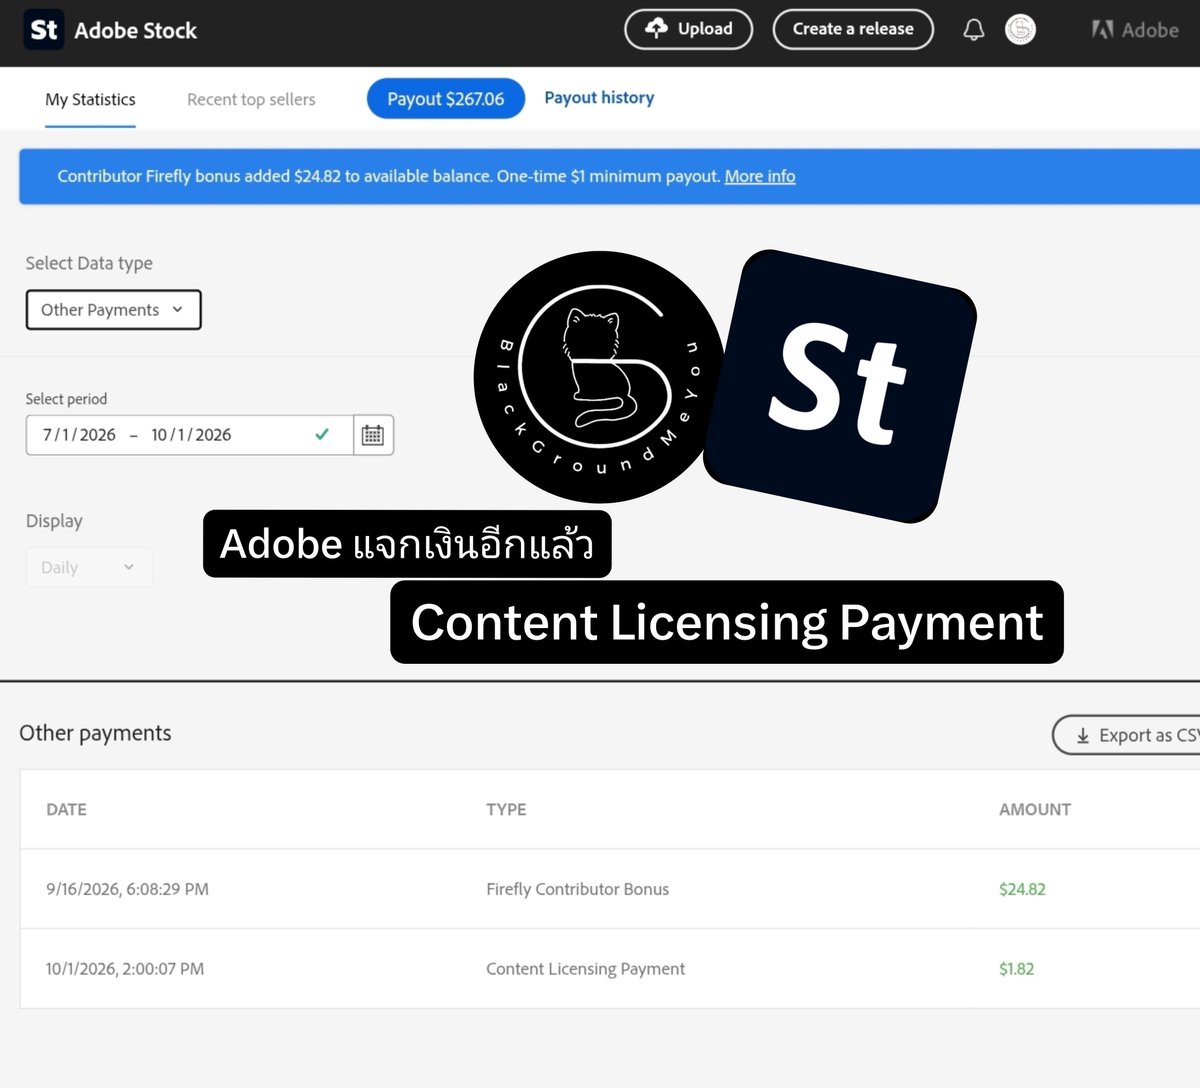Expand the Daily display dropdown
Image resolution: width=1200 pixels, height=1088 pixels.
click(x=89, y=567)
